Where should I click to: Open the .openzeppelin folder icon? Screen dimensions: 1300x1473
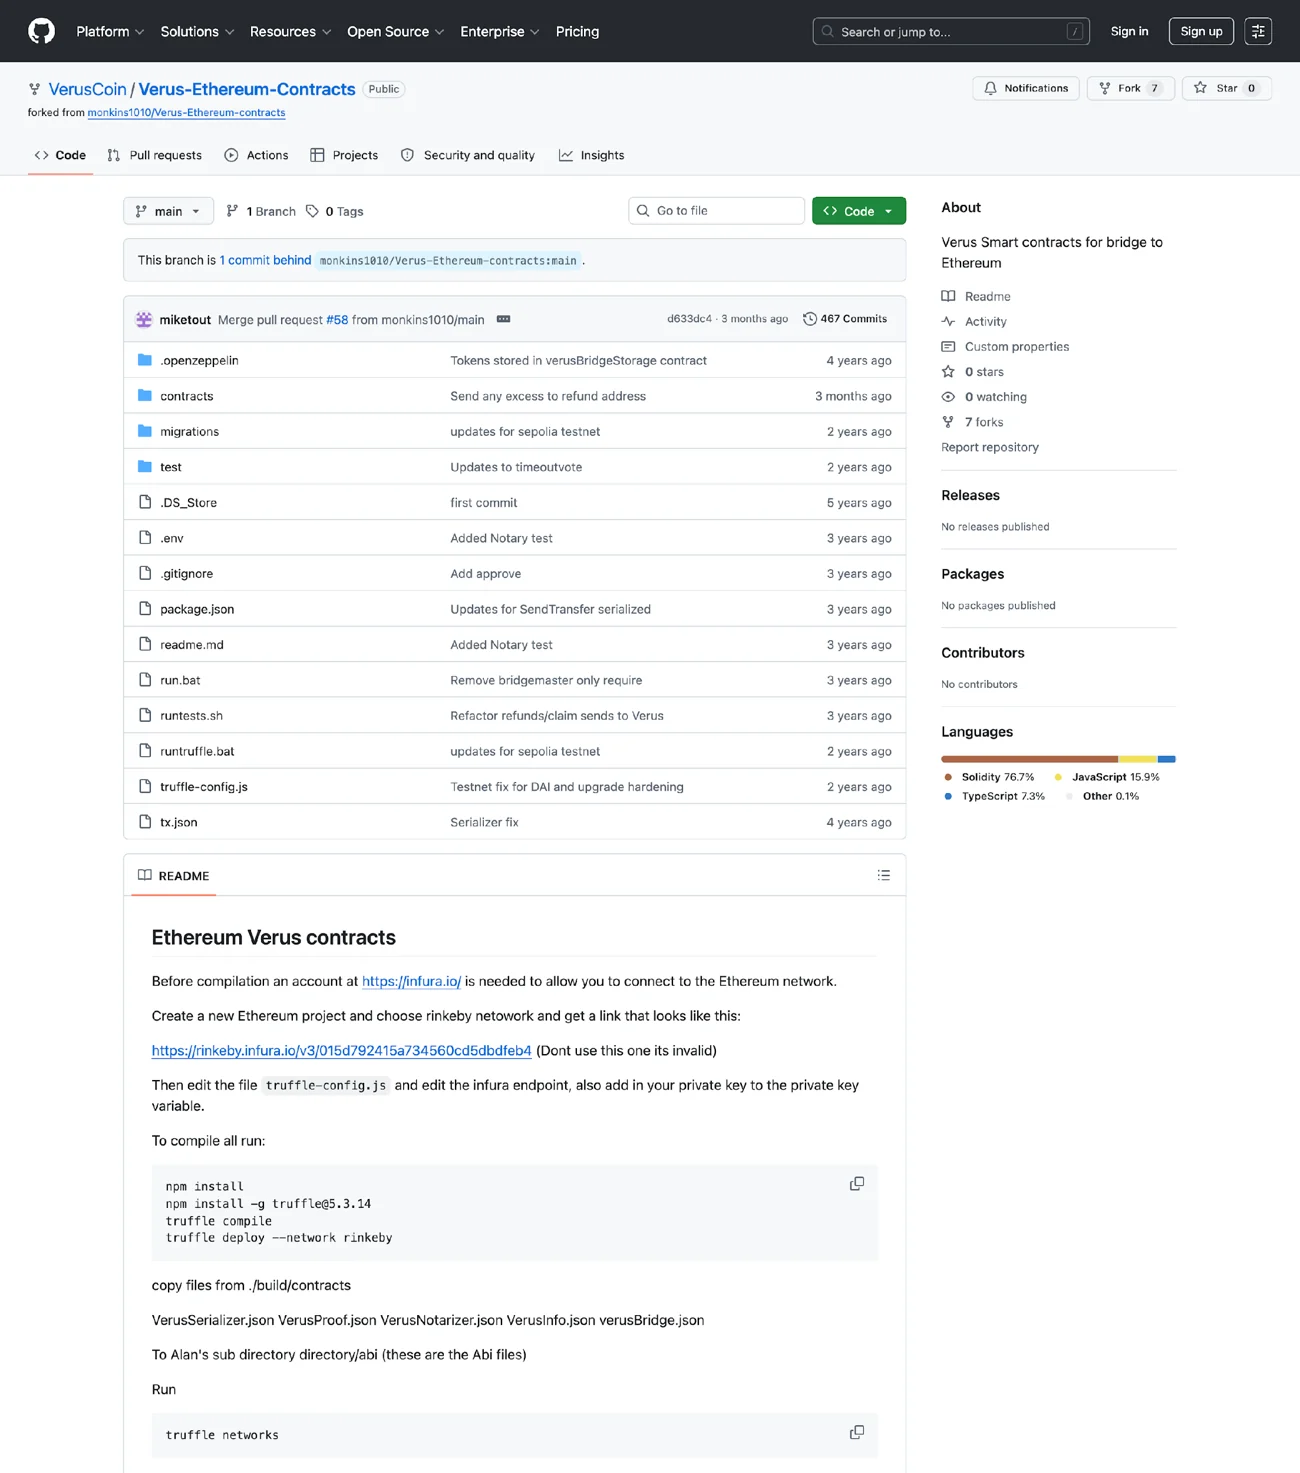tap(145, 360)
